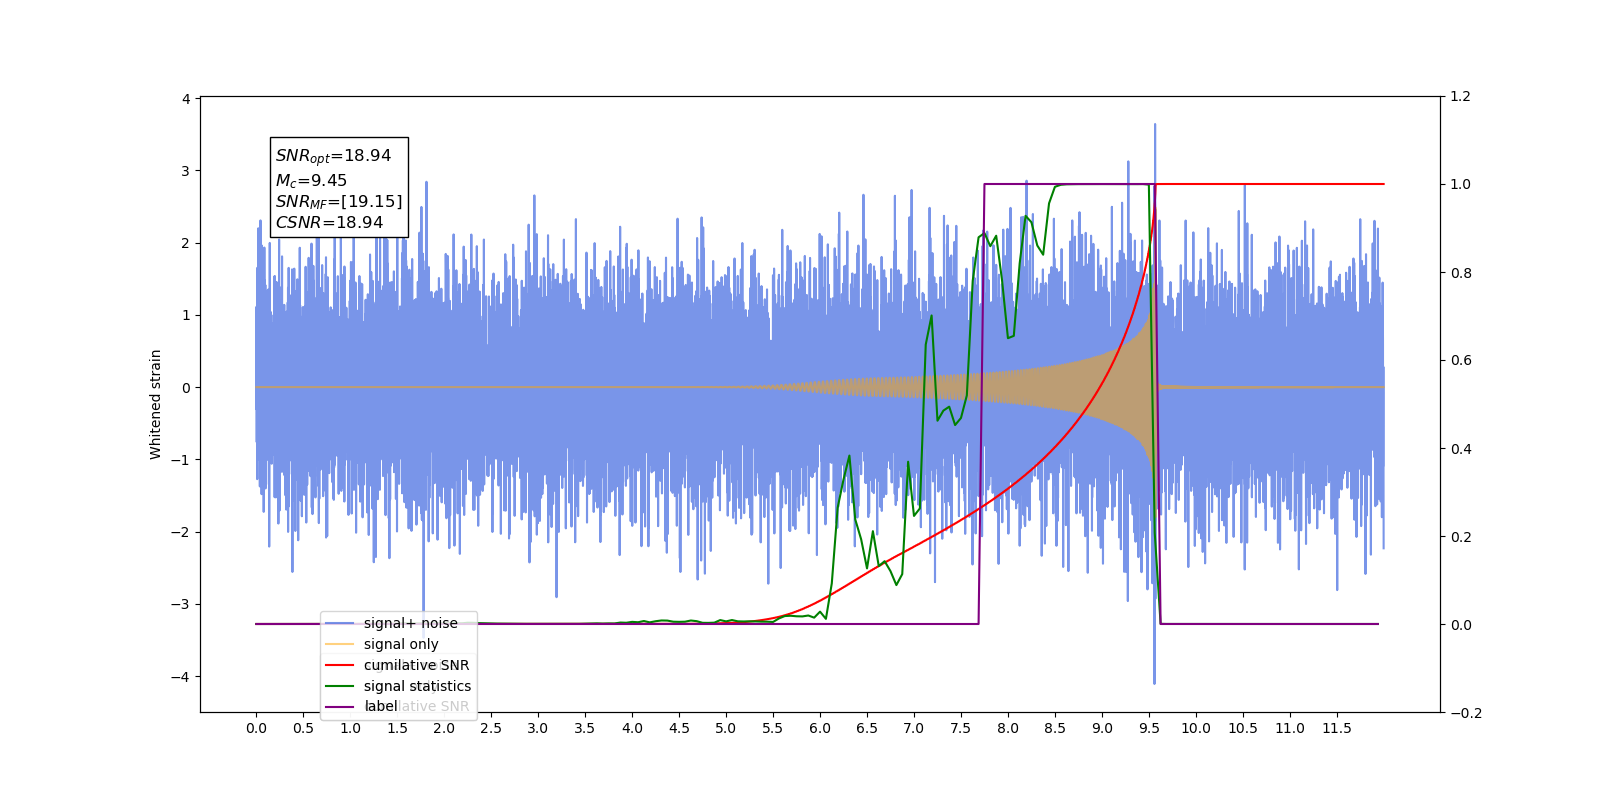The width and height of the screenshot is (1600, 800).
Task: Click the green line swatch for signal statistics
Action: click(340, 686)
